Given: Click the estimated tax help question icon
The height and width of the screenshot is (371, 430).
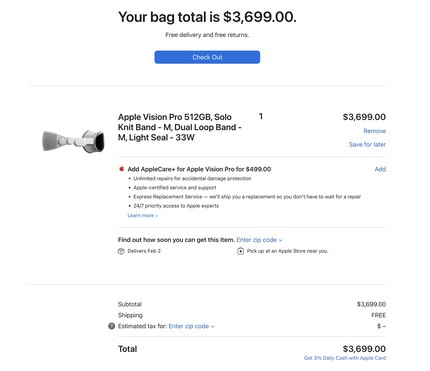Looking at the screenshot, I should point(112,326).
